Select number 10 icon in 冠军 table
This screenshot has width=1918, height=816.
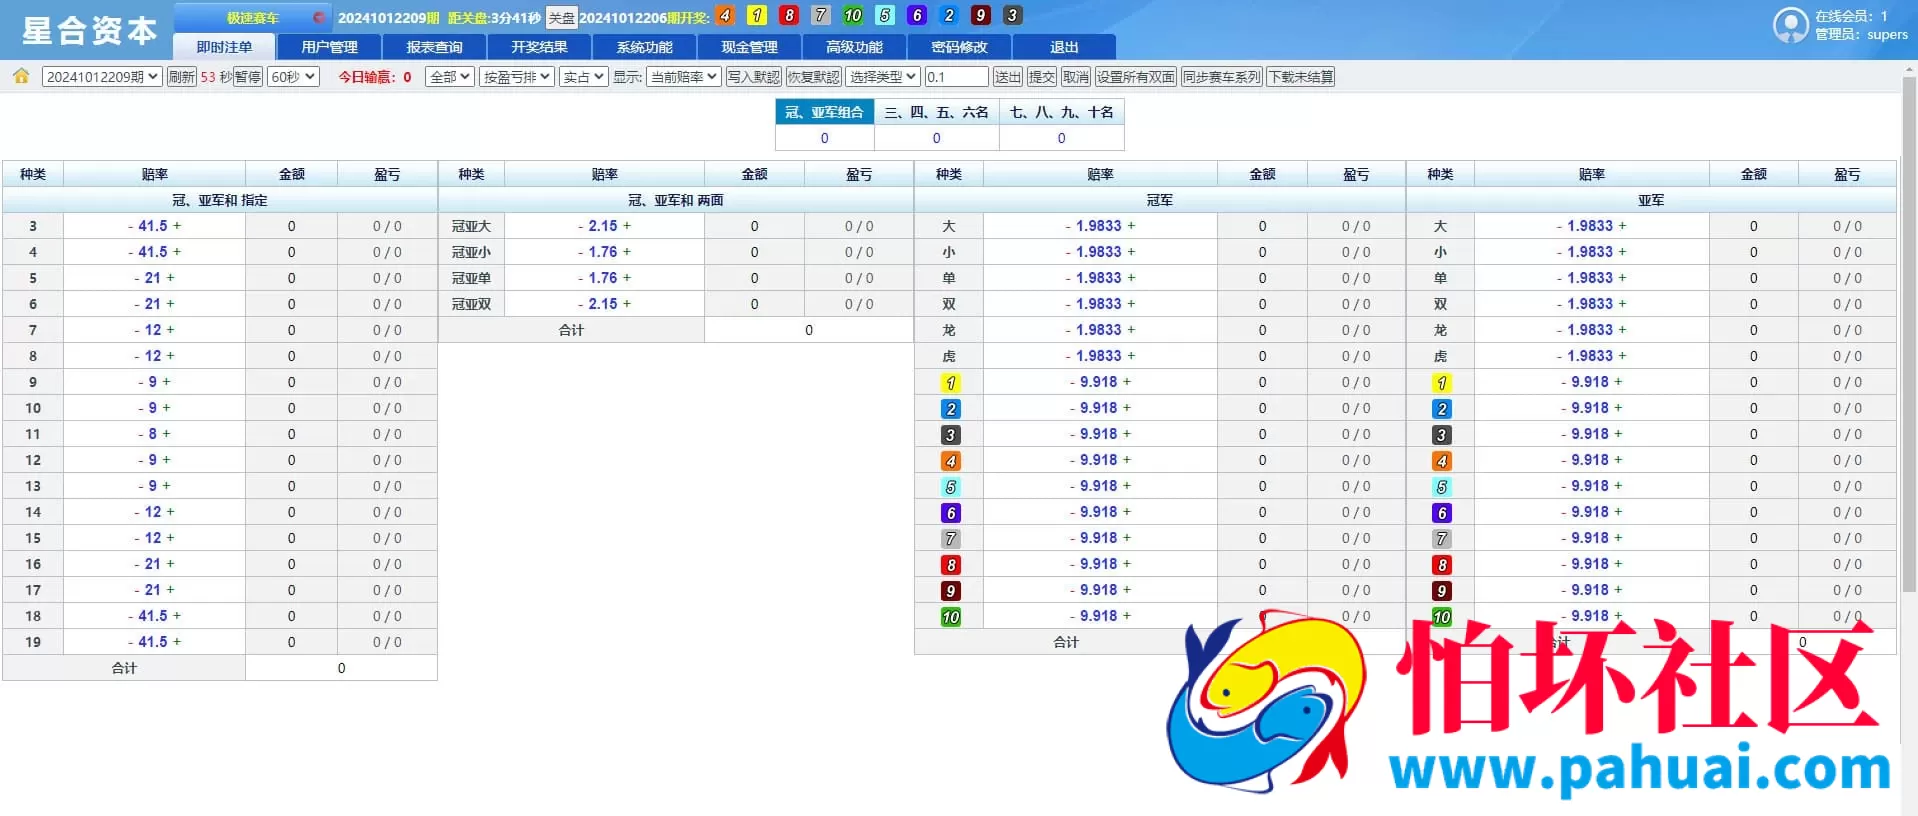pyautogui.click(x=950, y=617)
